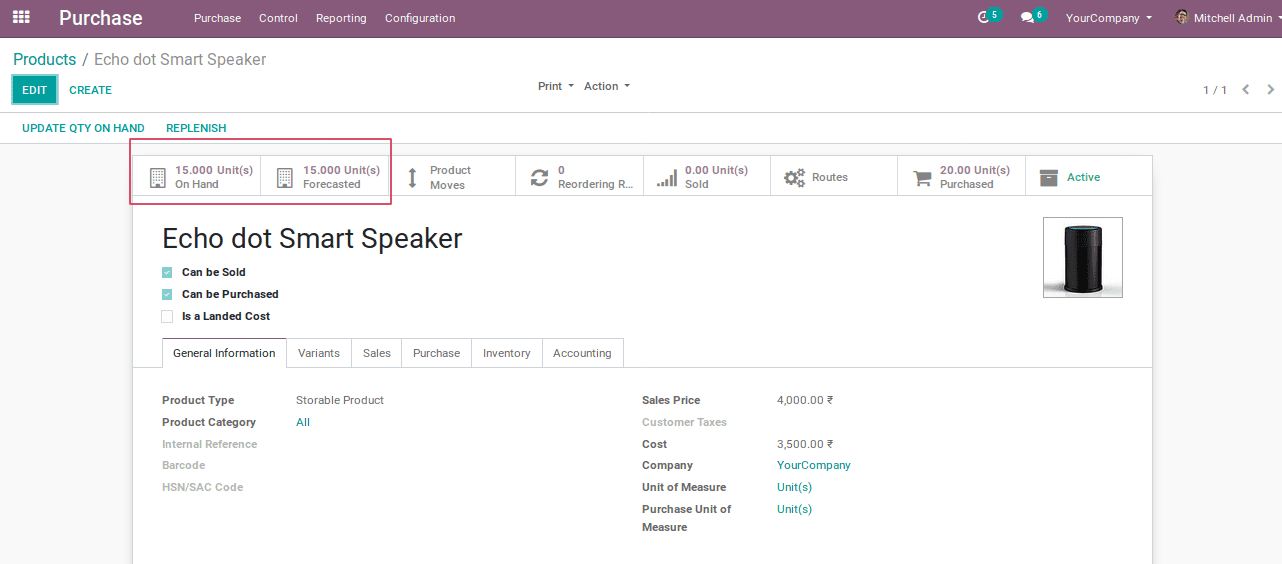Click the Forecasted building icon
This screenshot has height=564, width=1282.
tap(285, 178)
